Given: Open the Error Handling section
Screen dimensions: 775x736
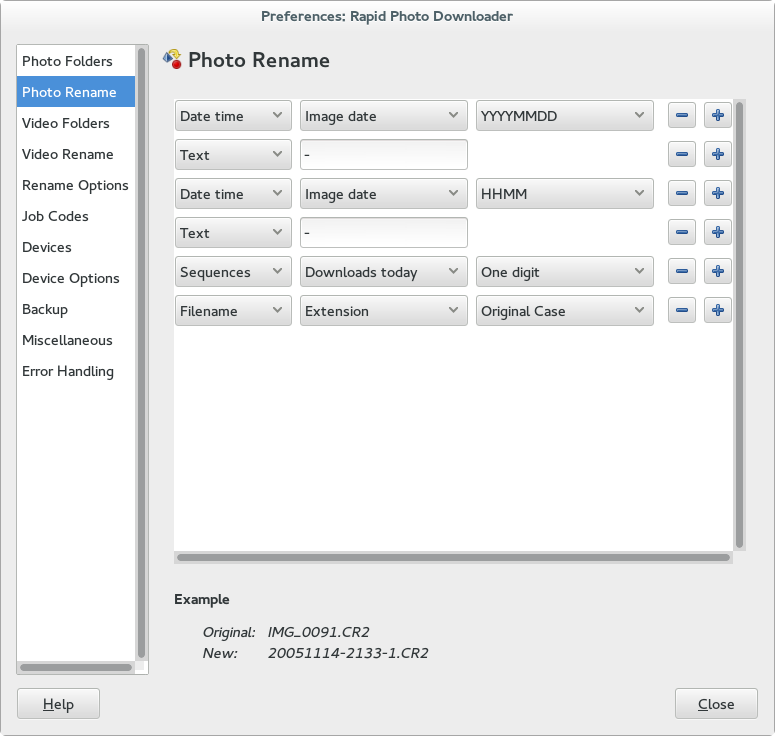Looking at the screenshot, I should [x=76, y=371].
